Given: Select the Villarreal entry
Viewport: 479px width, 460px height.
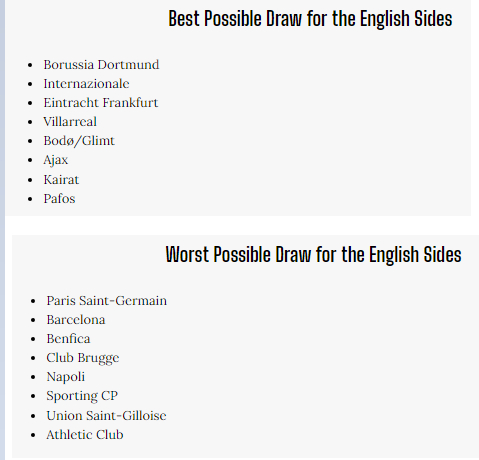Looking at the screenshot, I should tap(70, 122).
